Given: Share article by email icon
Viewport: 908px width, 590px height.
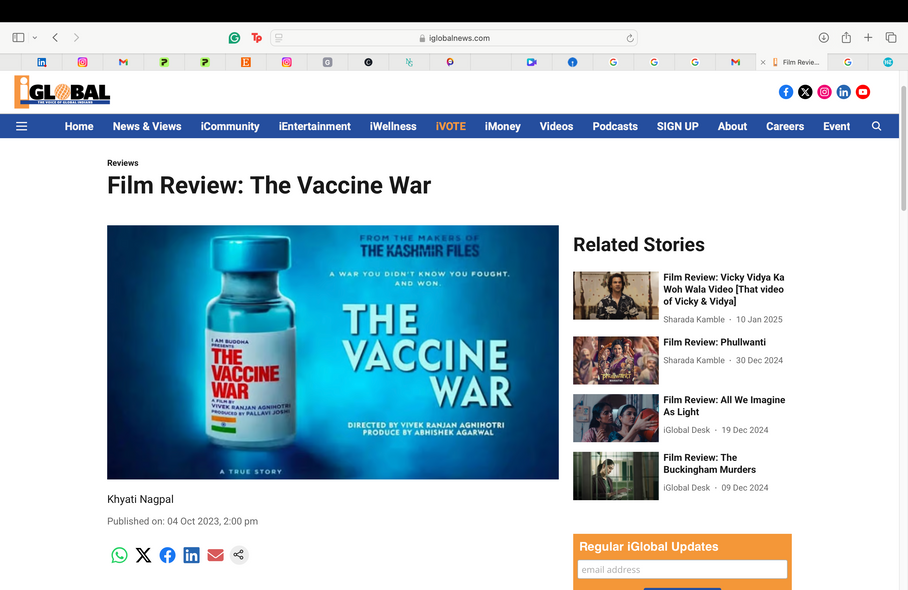Looking at the screenshot, I should [215, 555].
